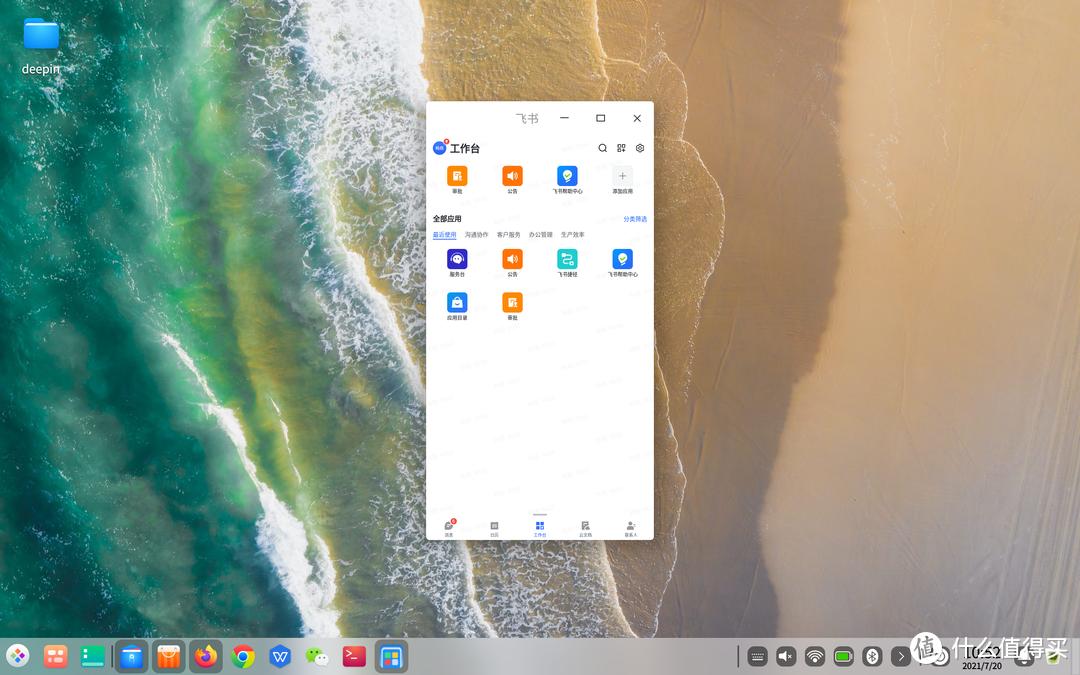
Task: Open the 飞书帮助中心 help center app
Action: click(567, 176)
